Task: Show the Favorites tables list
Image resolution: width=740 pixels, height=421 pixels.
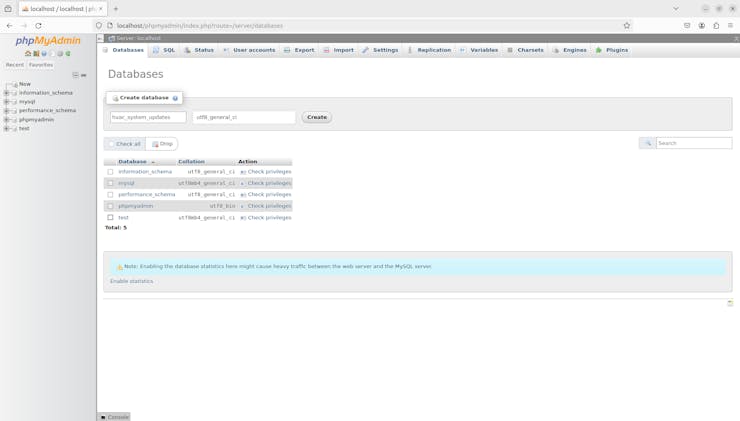Action: coord(41,65)
